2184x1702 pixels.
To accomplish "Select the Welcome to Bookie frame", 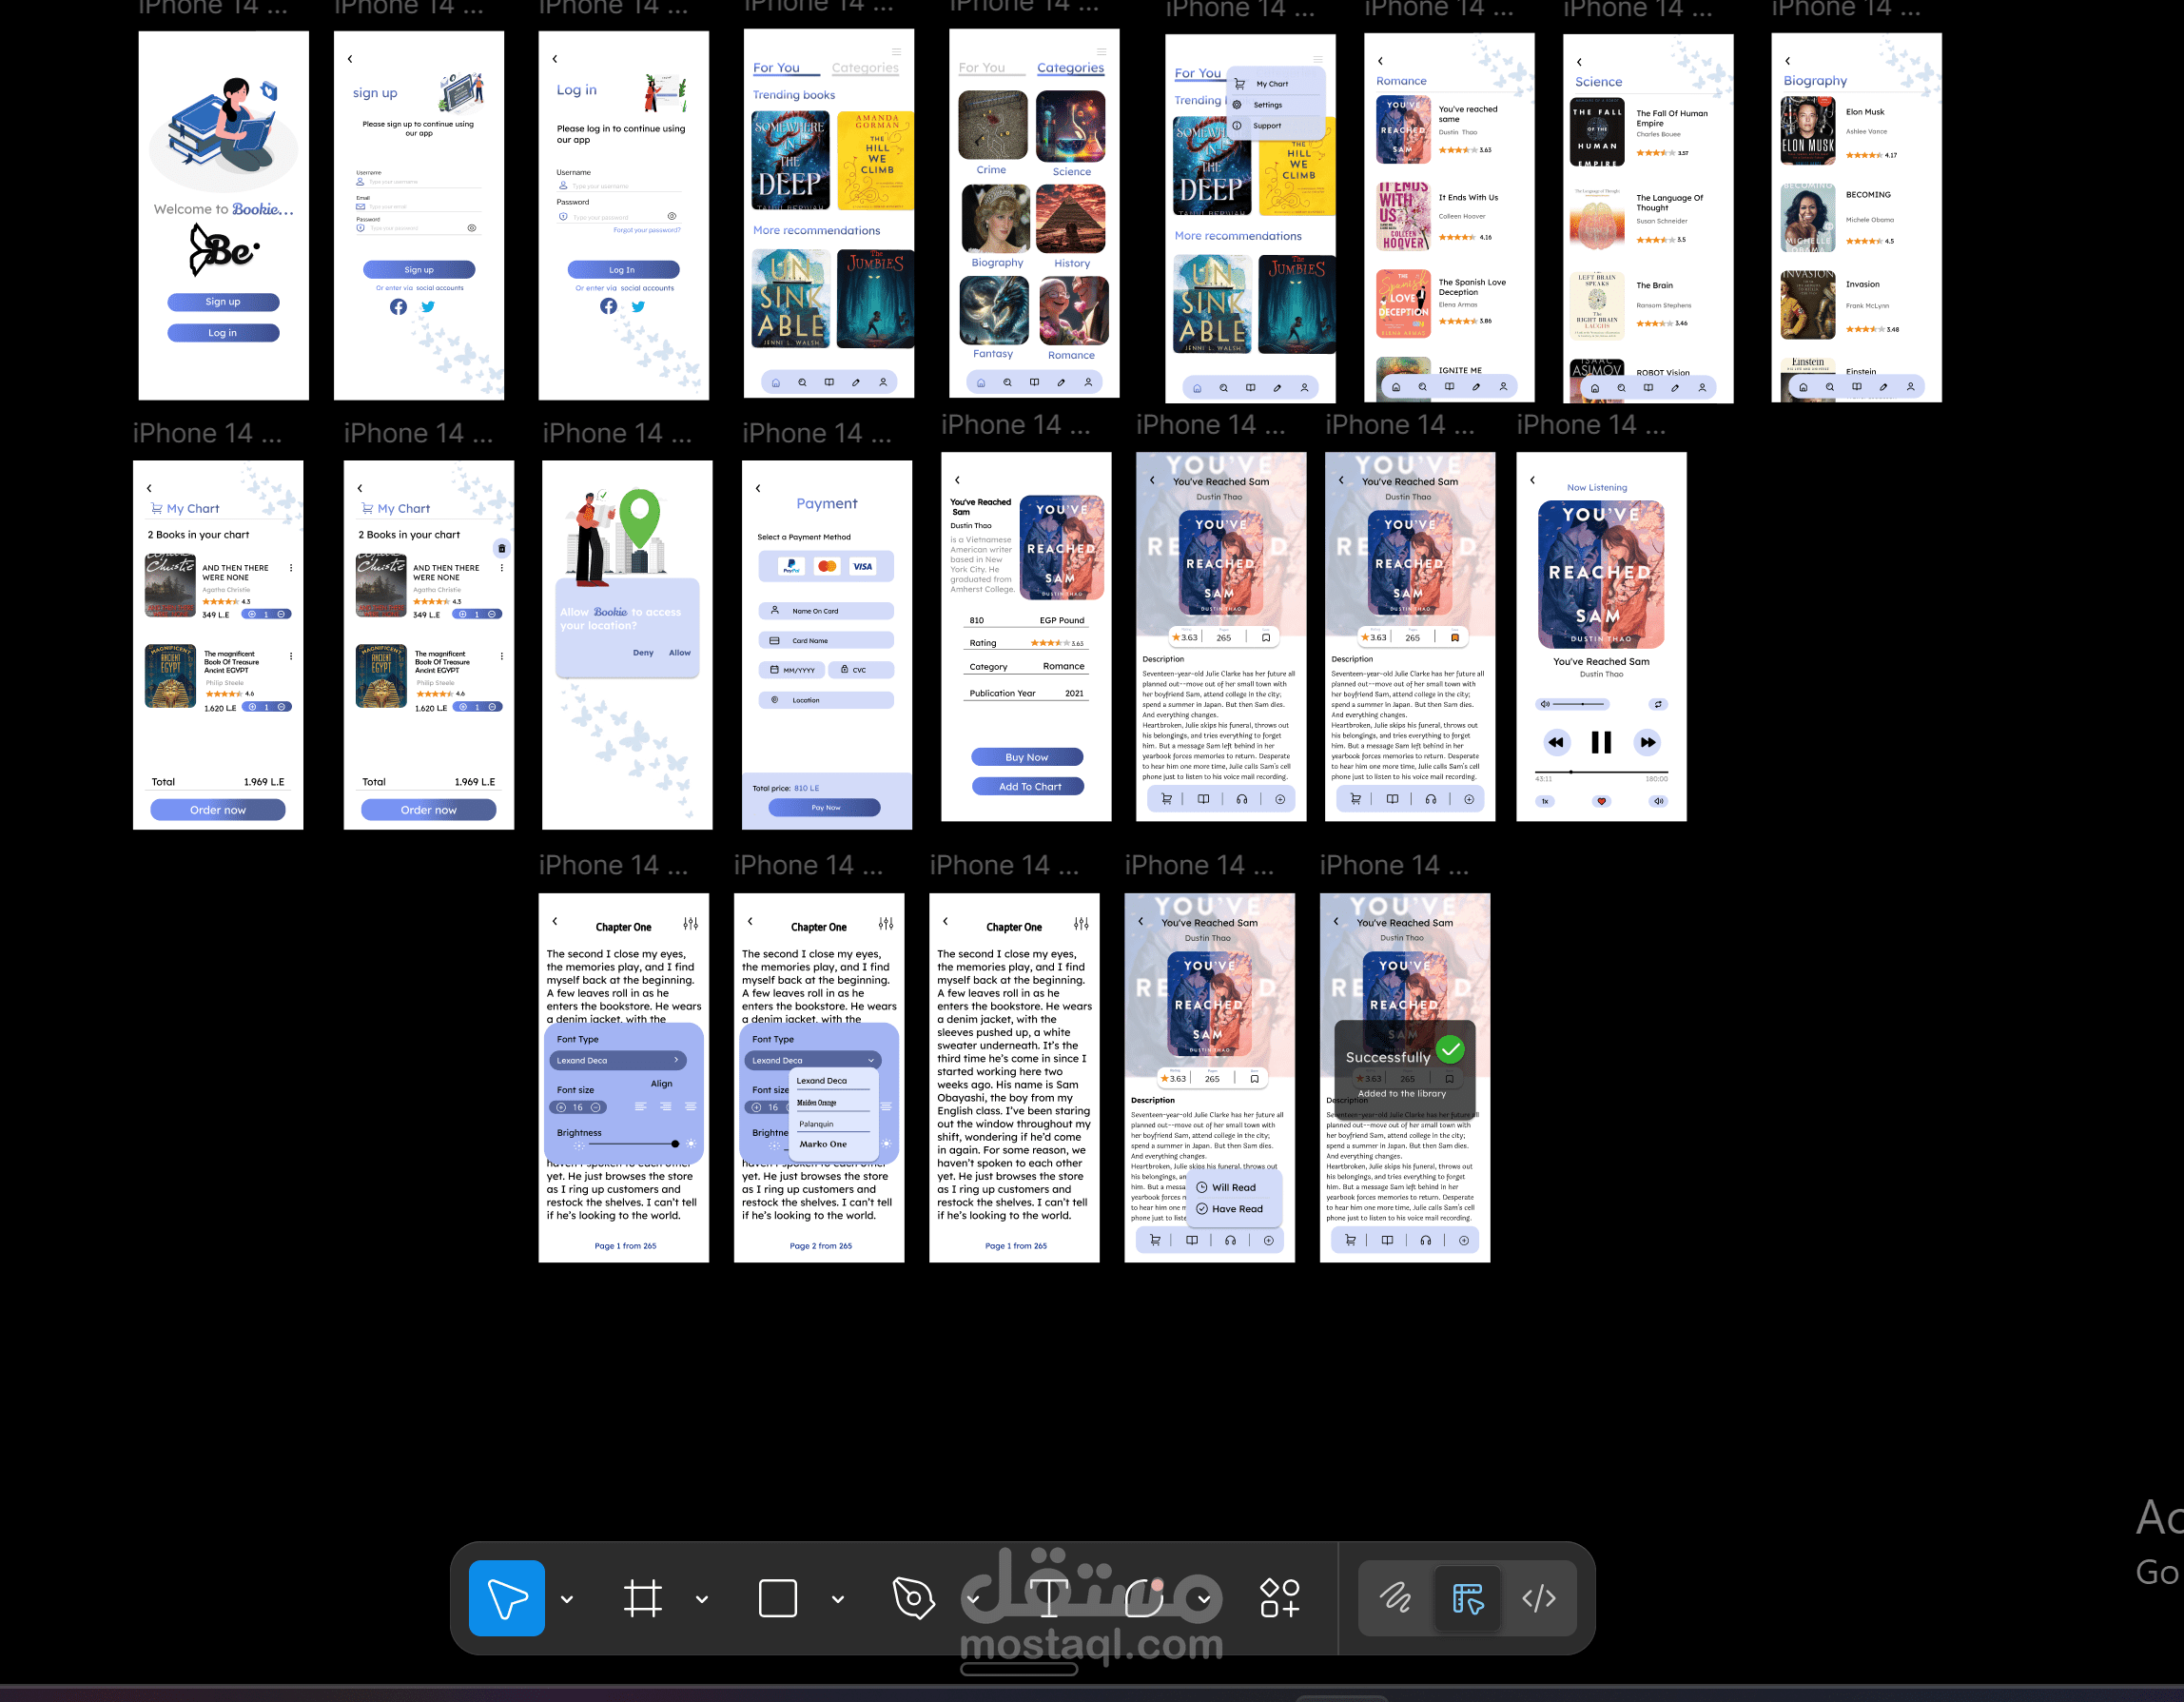I will 223,370.
